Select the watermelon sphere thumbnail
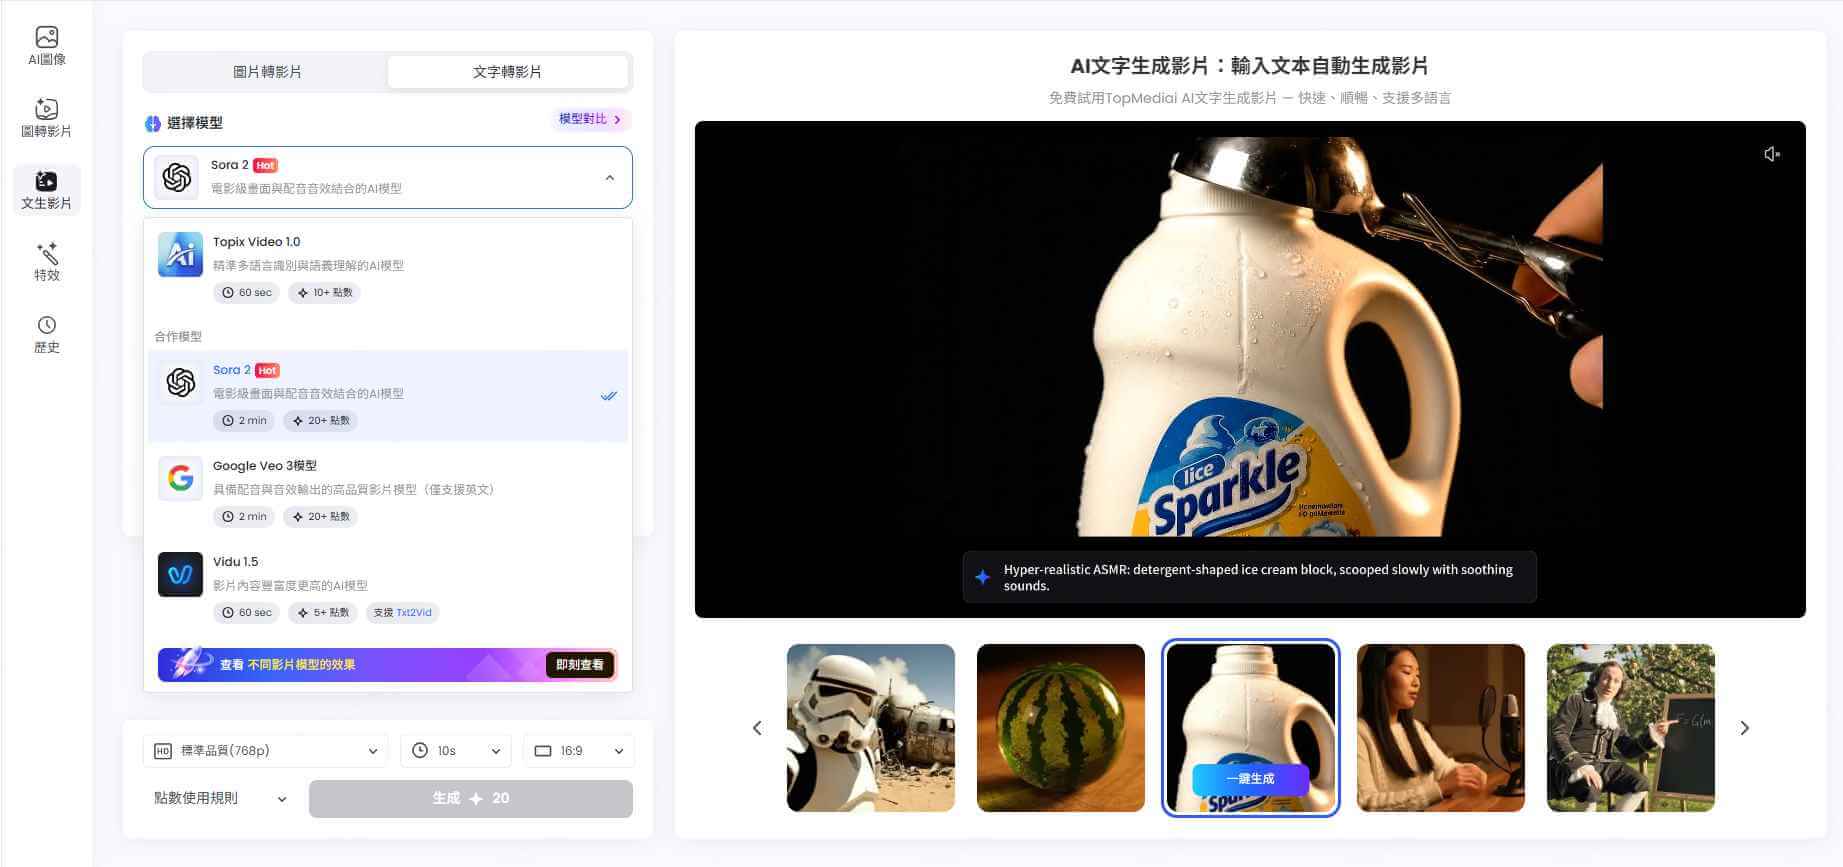The width and height of the screenshot is (1843, 867). 1060,728
